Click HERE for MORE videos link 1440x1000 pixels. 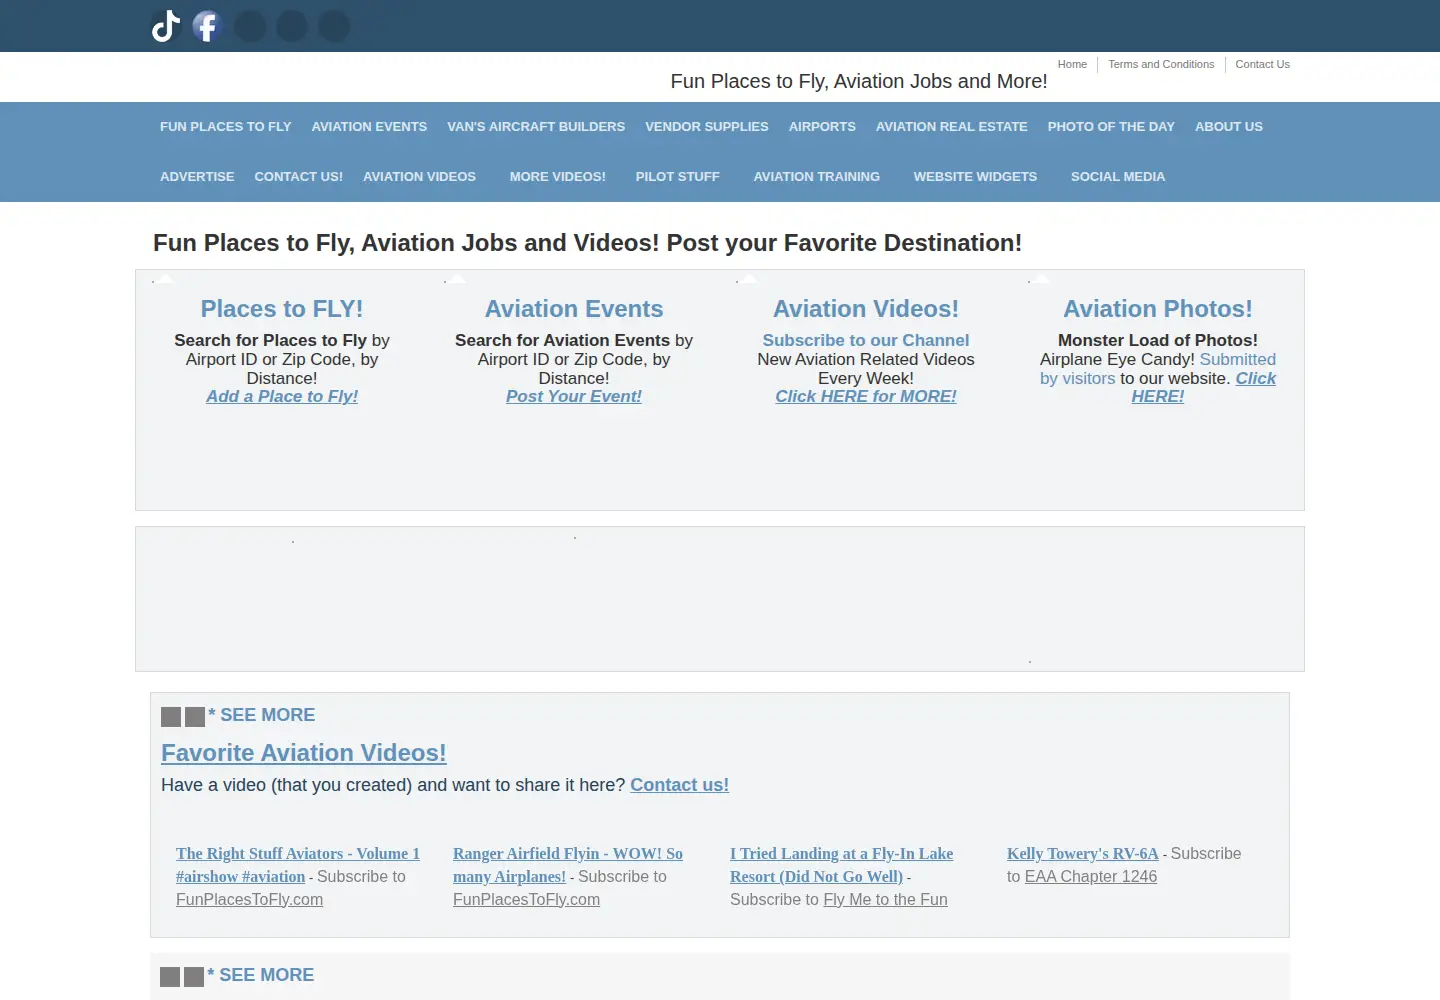tap(866, 396)
